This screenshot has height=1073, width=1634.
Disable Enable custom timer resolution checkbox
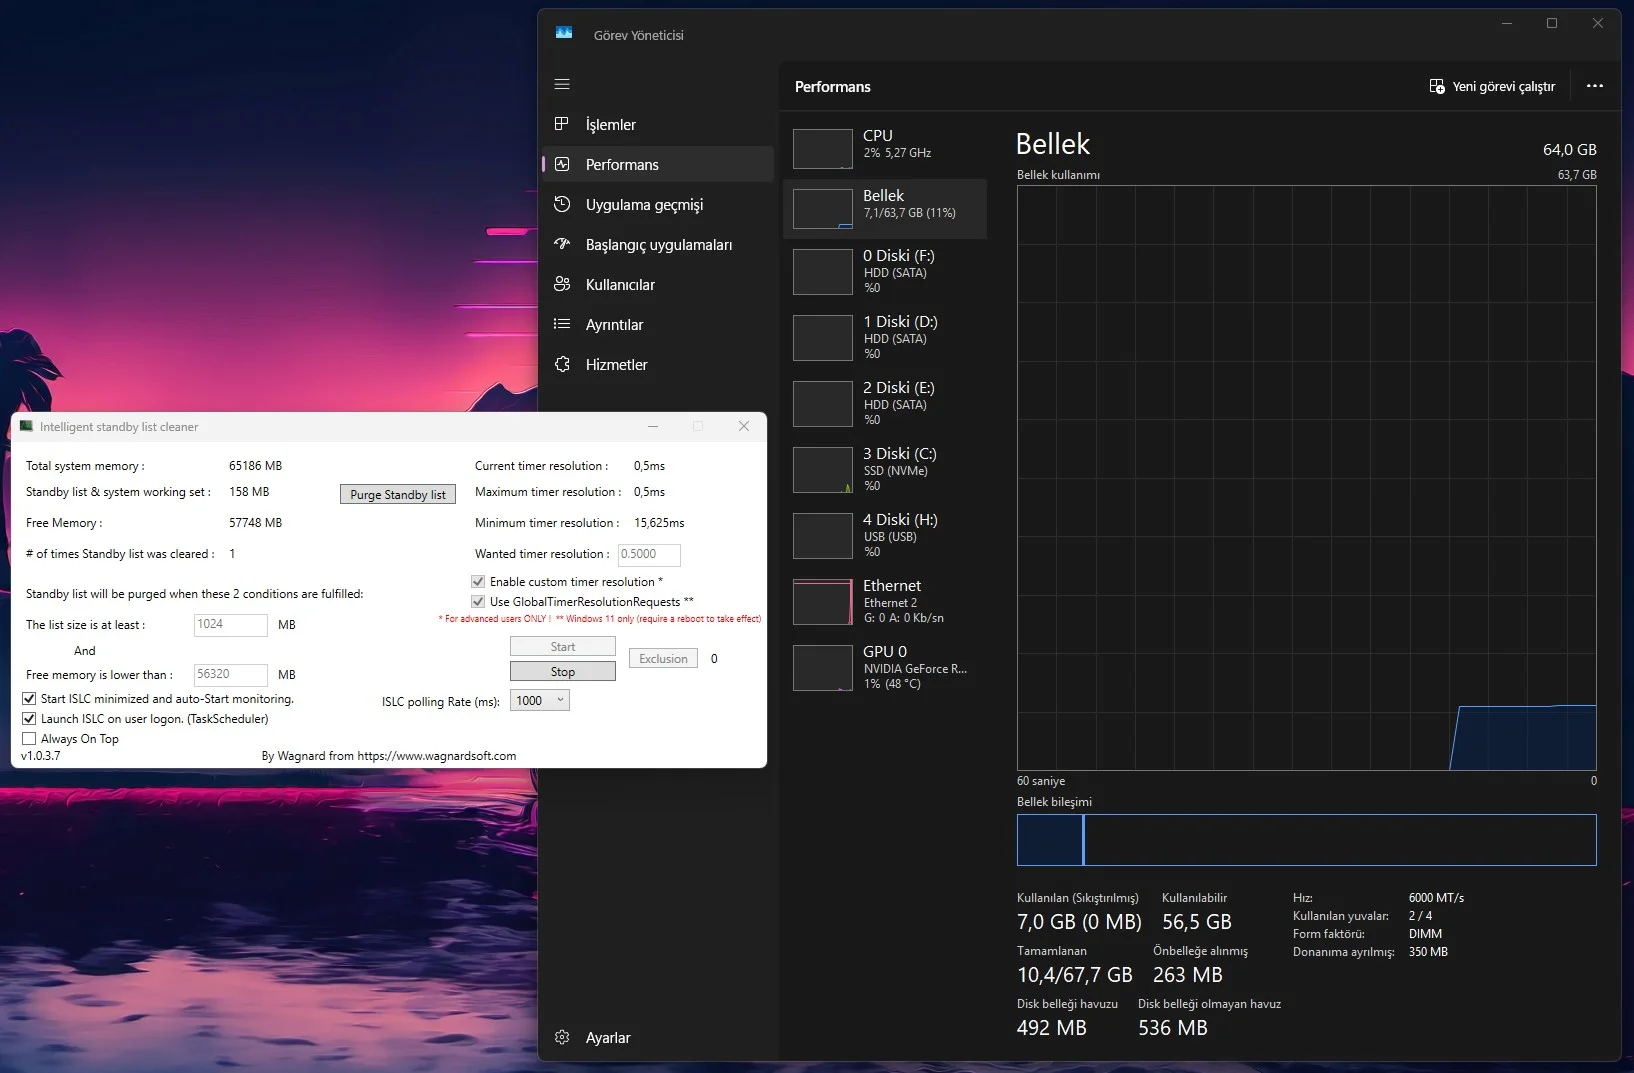[478, 582]
